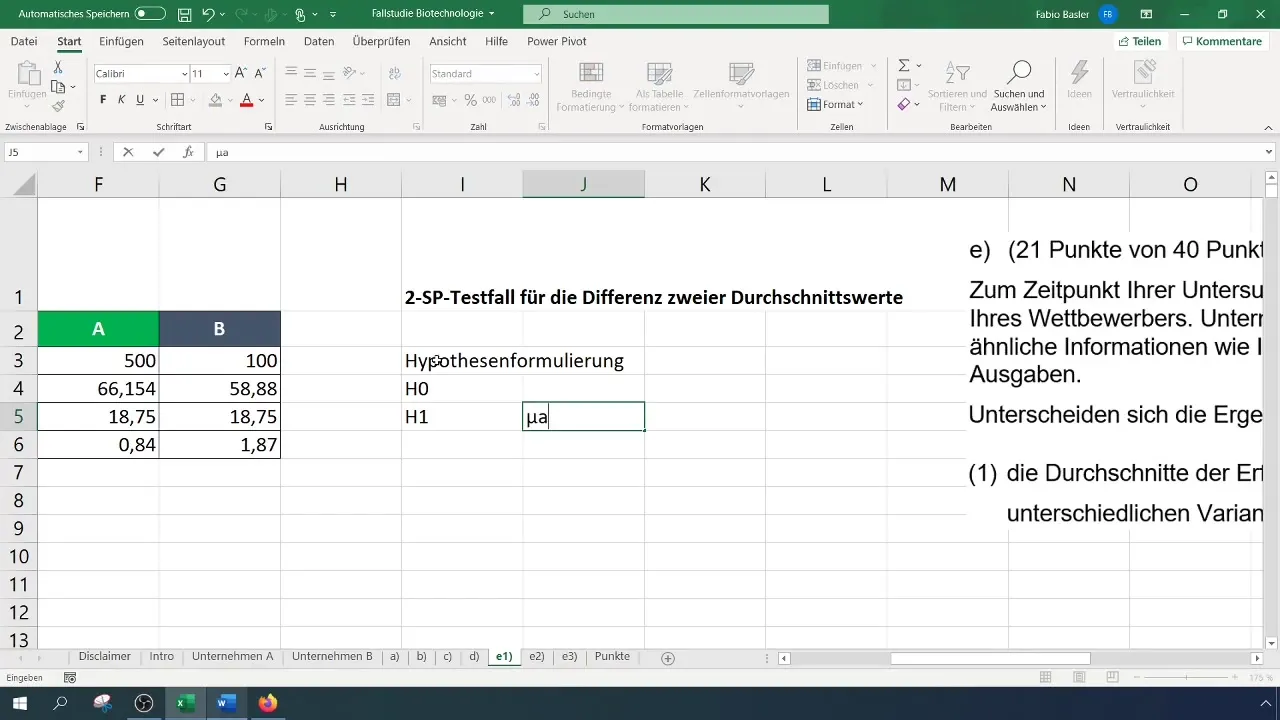This screenshot has width=1280, height=720.
Task: Confirm entry with the checkmark icon
Action: 158,153
